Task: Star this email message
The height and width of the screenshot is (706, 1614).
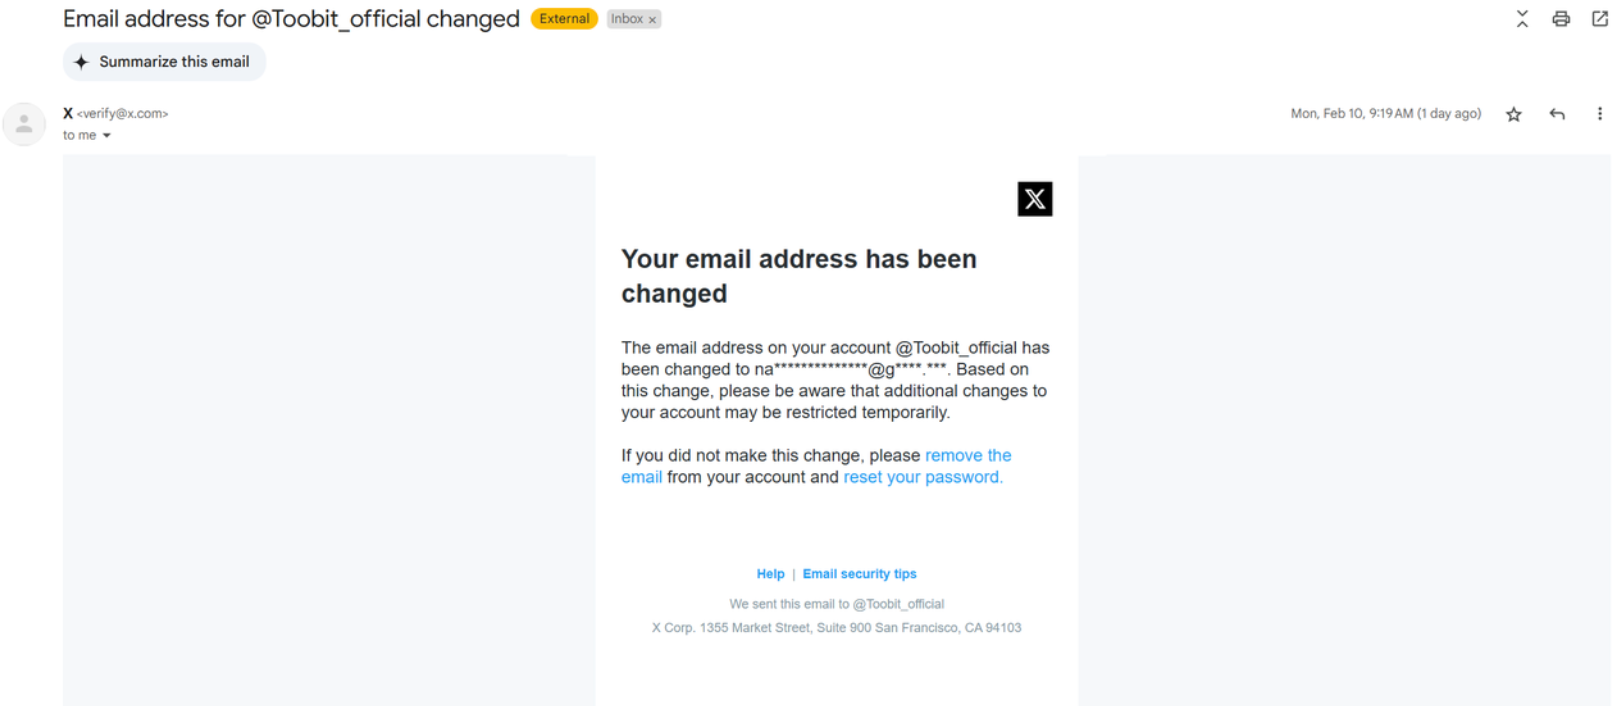Action: pyautogui.click(x=1514, y=114)
